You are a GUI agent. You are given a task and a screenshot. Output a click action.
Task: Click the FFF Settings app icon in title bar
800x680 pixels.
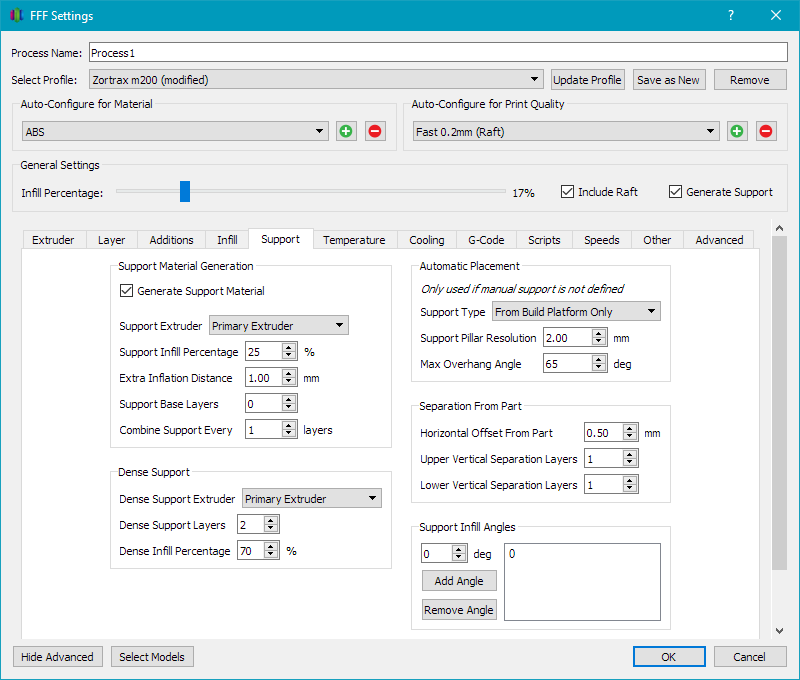point(16,15)
